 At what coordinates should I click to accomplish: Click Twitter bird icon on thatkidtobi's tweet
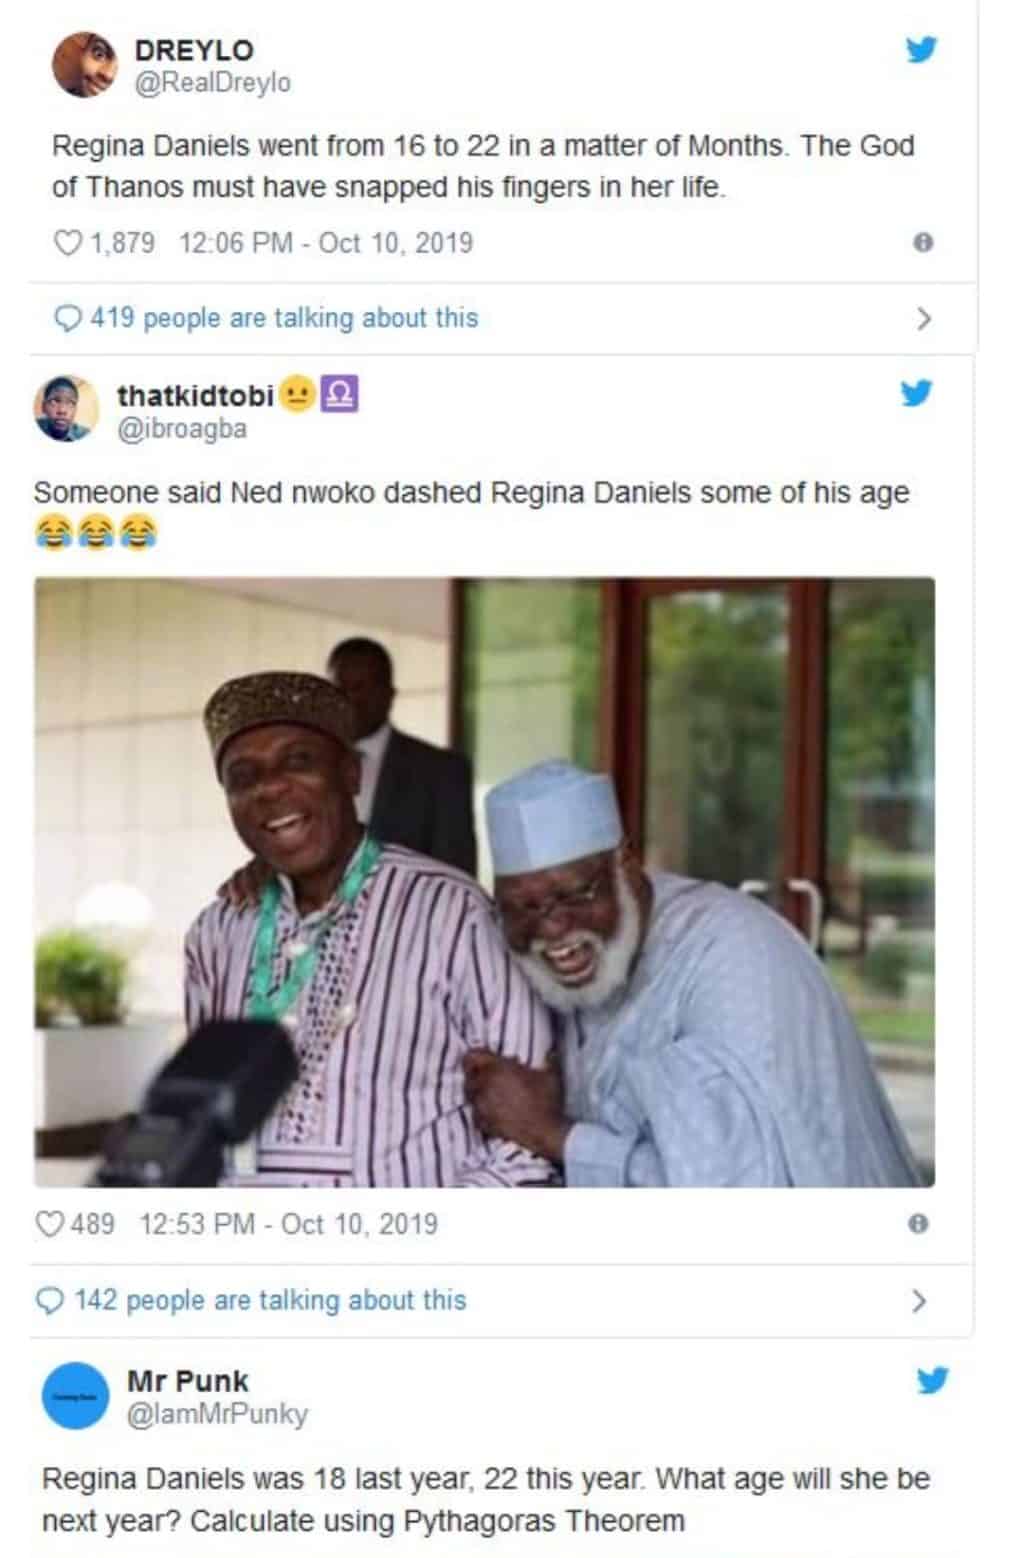click(917, 393)
